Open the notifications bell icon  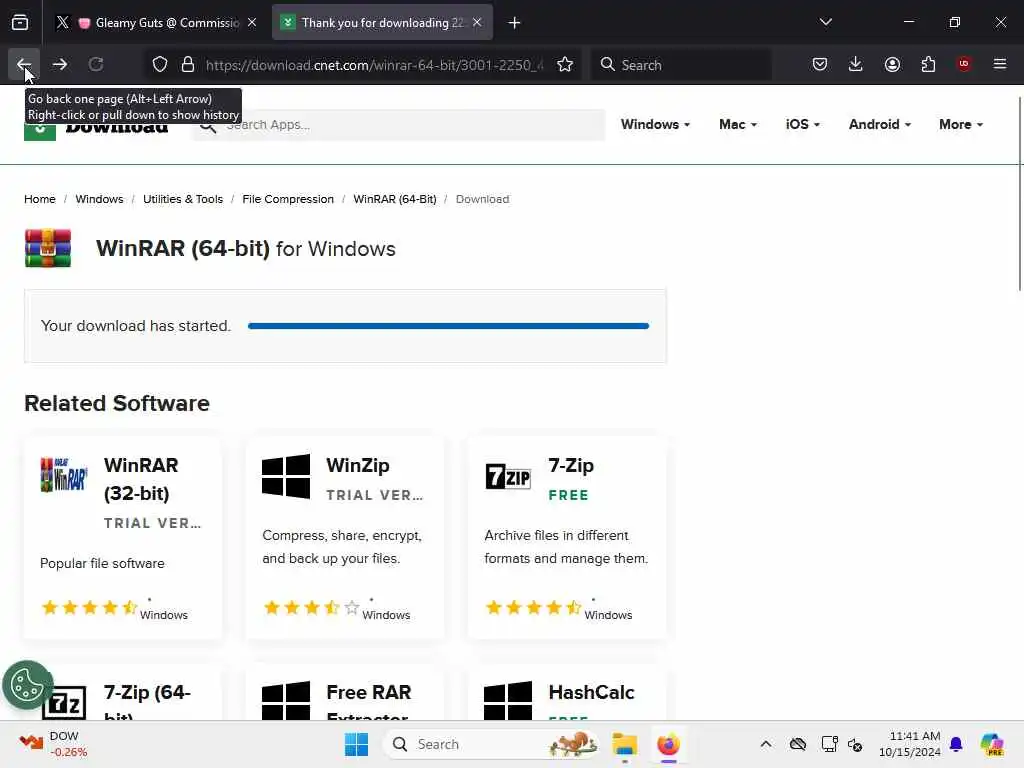956,744
